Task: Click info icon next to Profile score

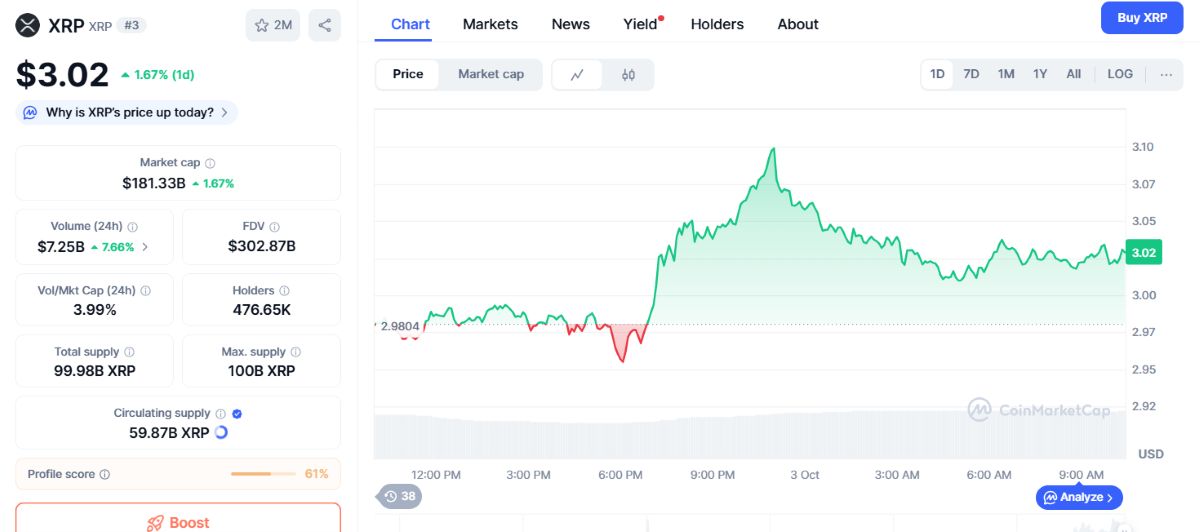Action: point(105,474)
